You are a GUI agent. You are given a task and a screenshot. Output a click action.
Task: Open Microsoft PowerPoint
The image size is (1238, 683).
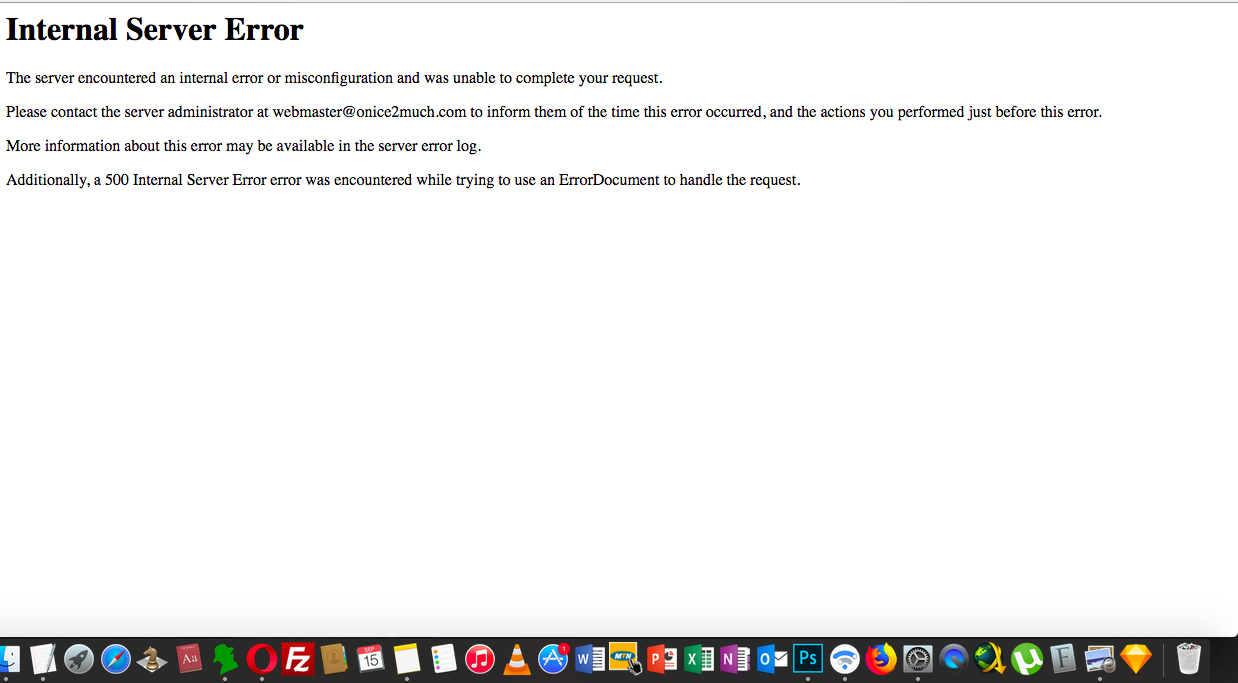[x=662, y=659]
